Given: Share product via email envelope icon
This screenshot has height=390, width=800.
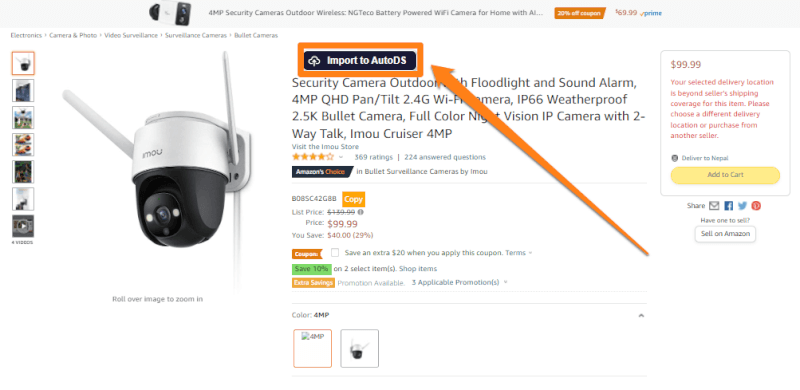Looking at the screenshot, I should (714, 206).
